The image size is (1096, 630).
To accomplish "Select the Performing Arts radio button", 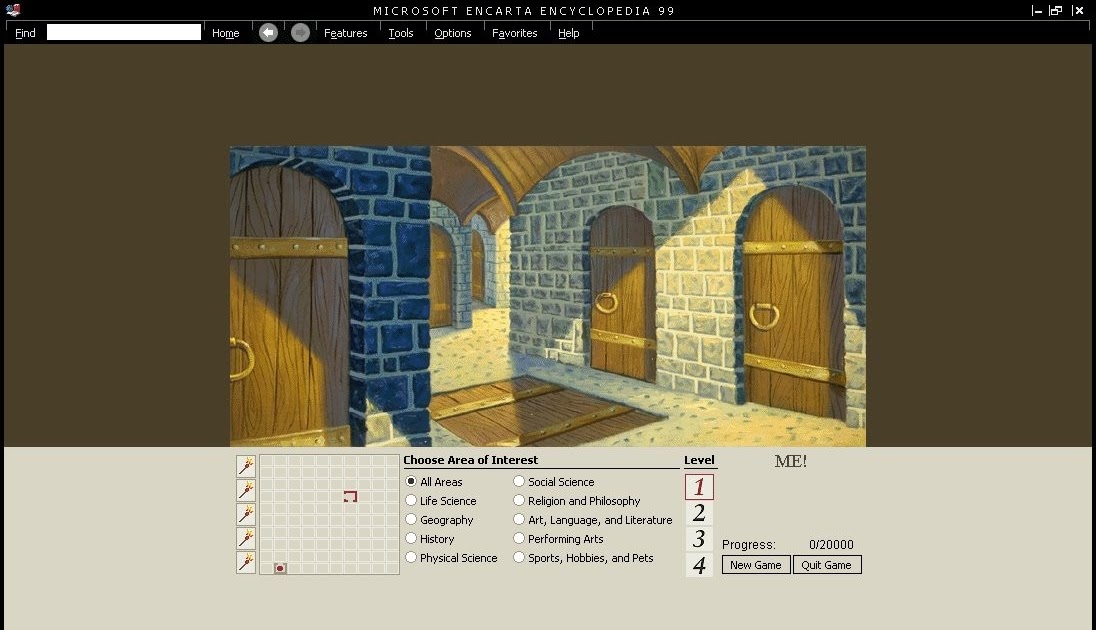I will click(x=519, y=538).
